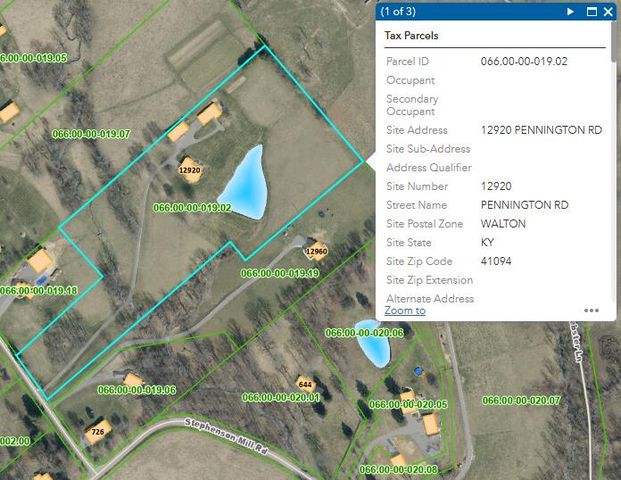The width and height of the screenshot is (621, 480).
Task: Click building marker labeled 726
Action: (97, 432)
